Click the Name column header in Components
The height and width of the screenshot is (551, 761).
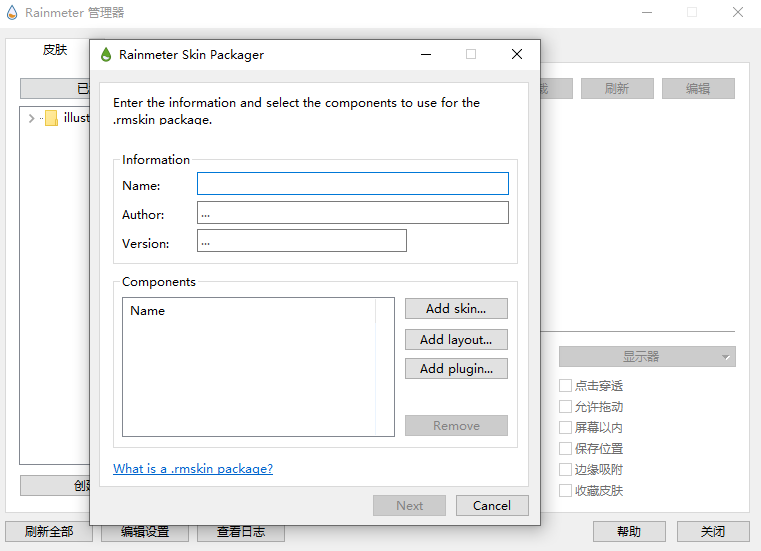coord(249,311)
